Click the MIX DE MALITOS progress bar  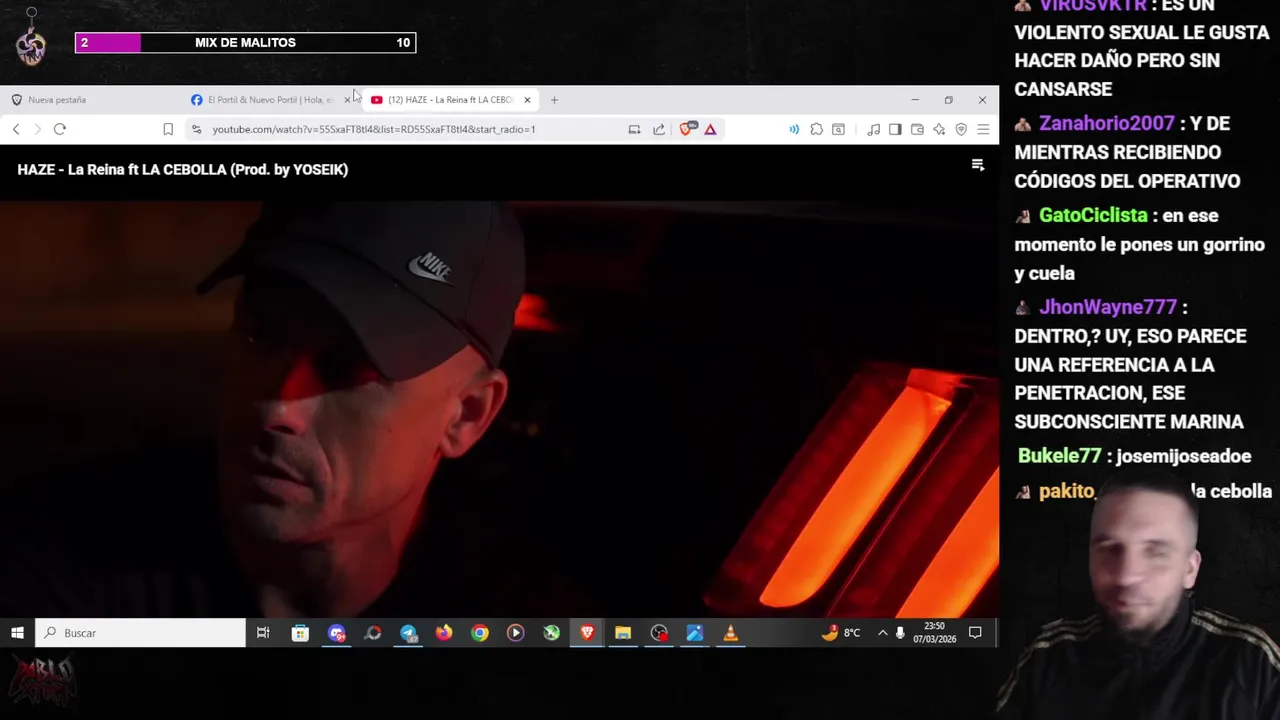tap(245, 42)
